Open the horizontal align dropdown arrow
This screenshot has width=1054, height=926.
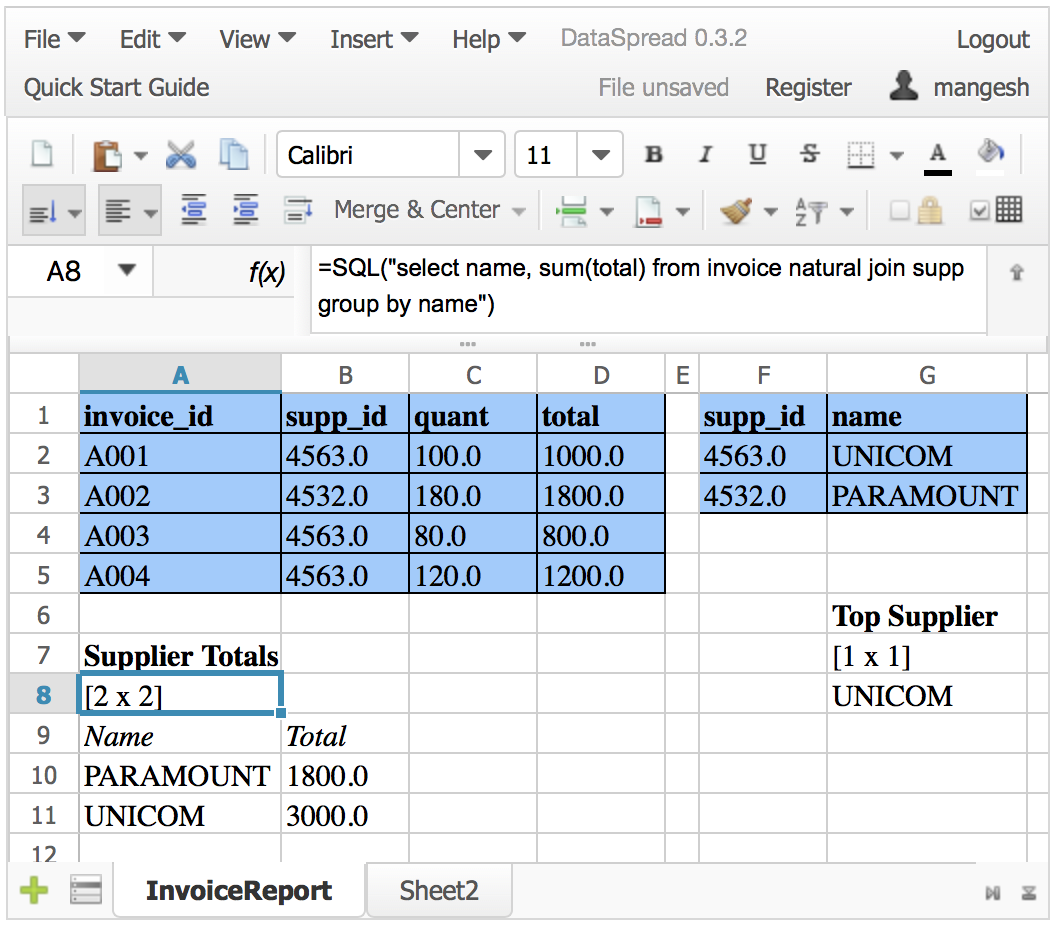(x=151, y=214)
